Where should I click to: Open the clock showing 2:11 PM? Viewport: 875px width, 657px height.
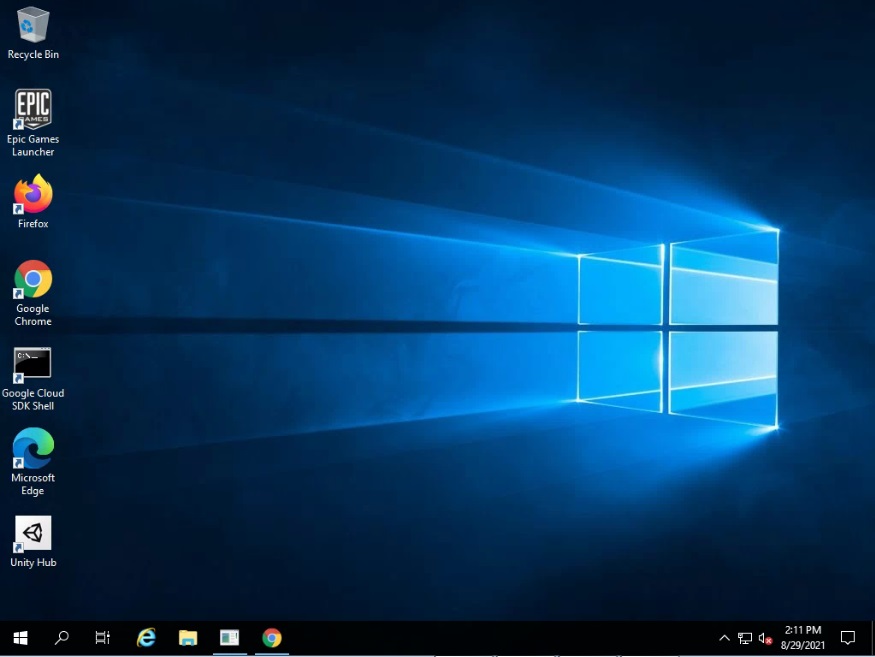pos(803,637)
